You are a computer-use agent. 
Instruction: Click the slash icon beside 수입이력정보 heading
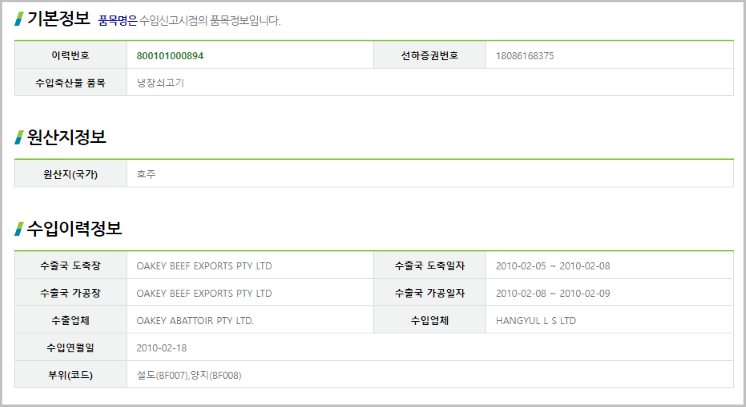(19, 229)
